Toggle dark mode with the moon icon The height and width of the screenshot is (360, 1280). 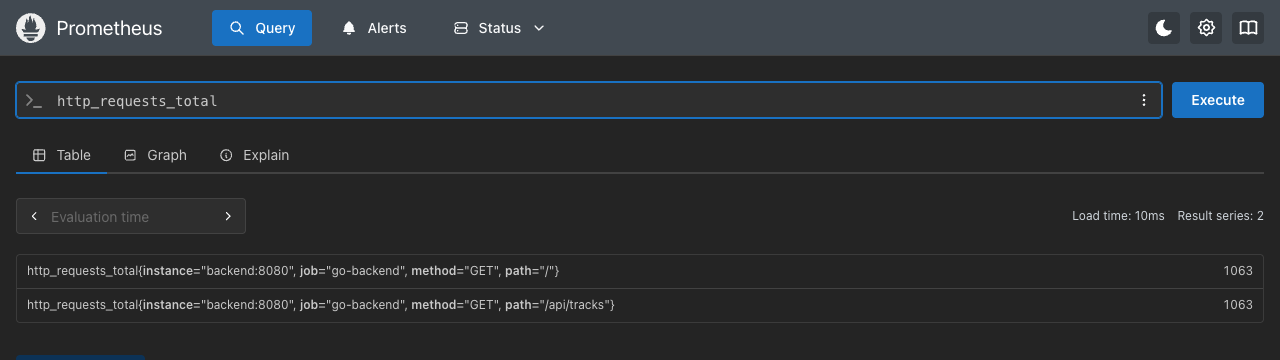(x=1164, y=28)
